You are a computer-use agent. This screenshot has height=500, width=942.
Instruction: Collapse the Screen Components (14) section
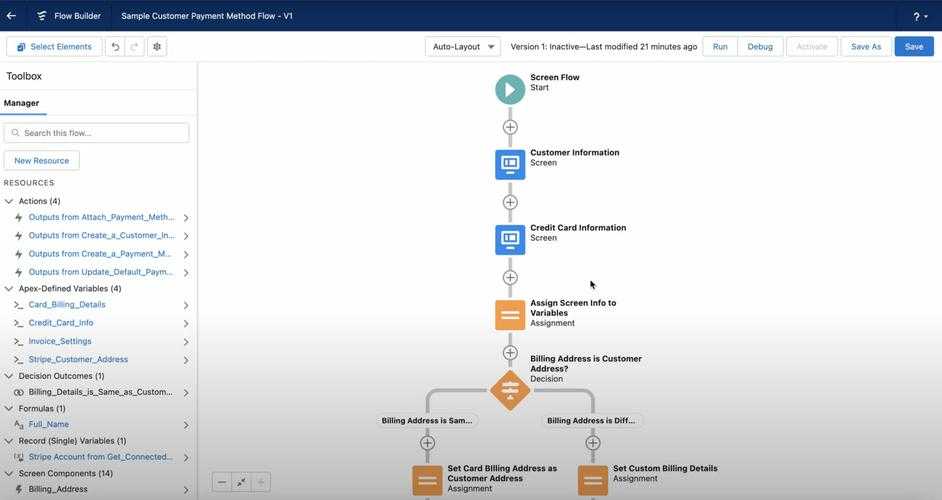(9, 474)
